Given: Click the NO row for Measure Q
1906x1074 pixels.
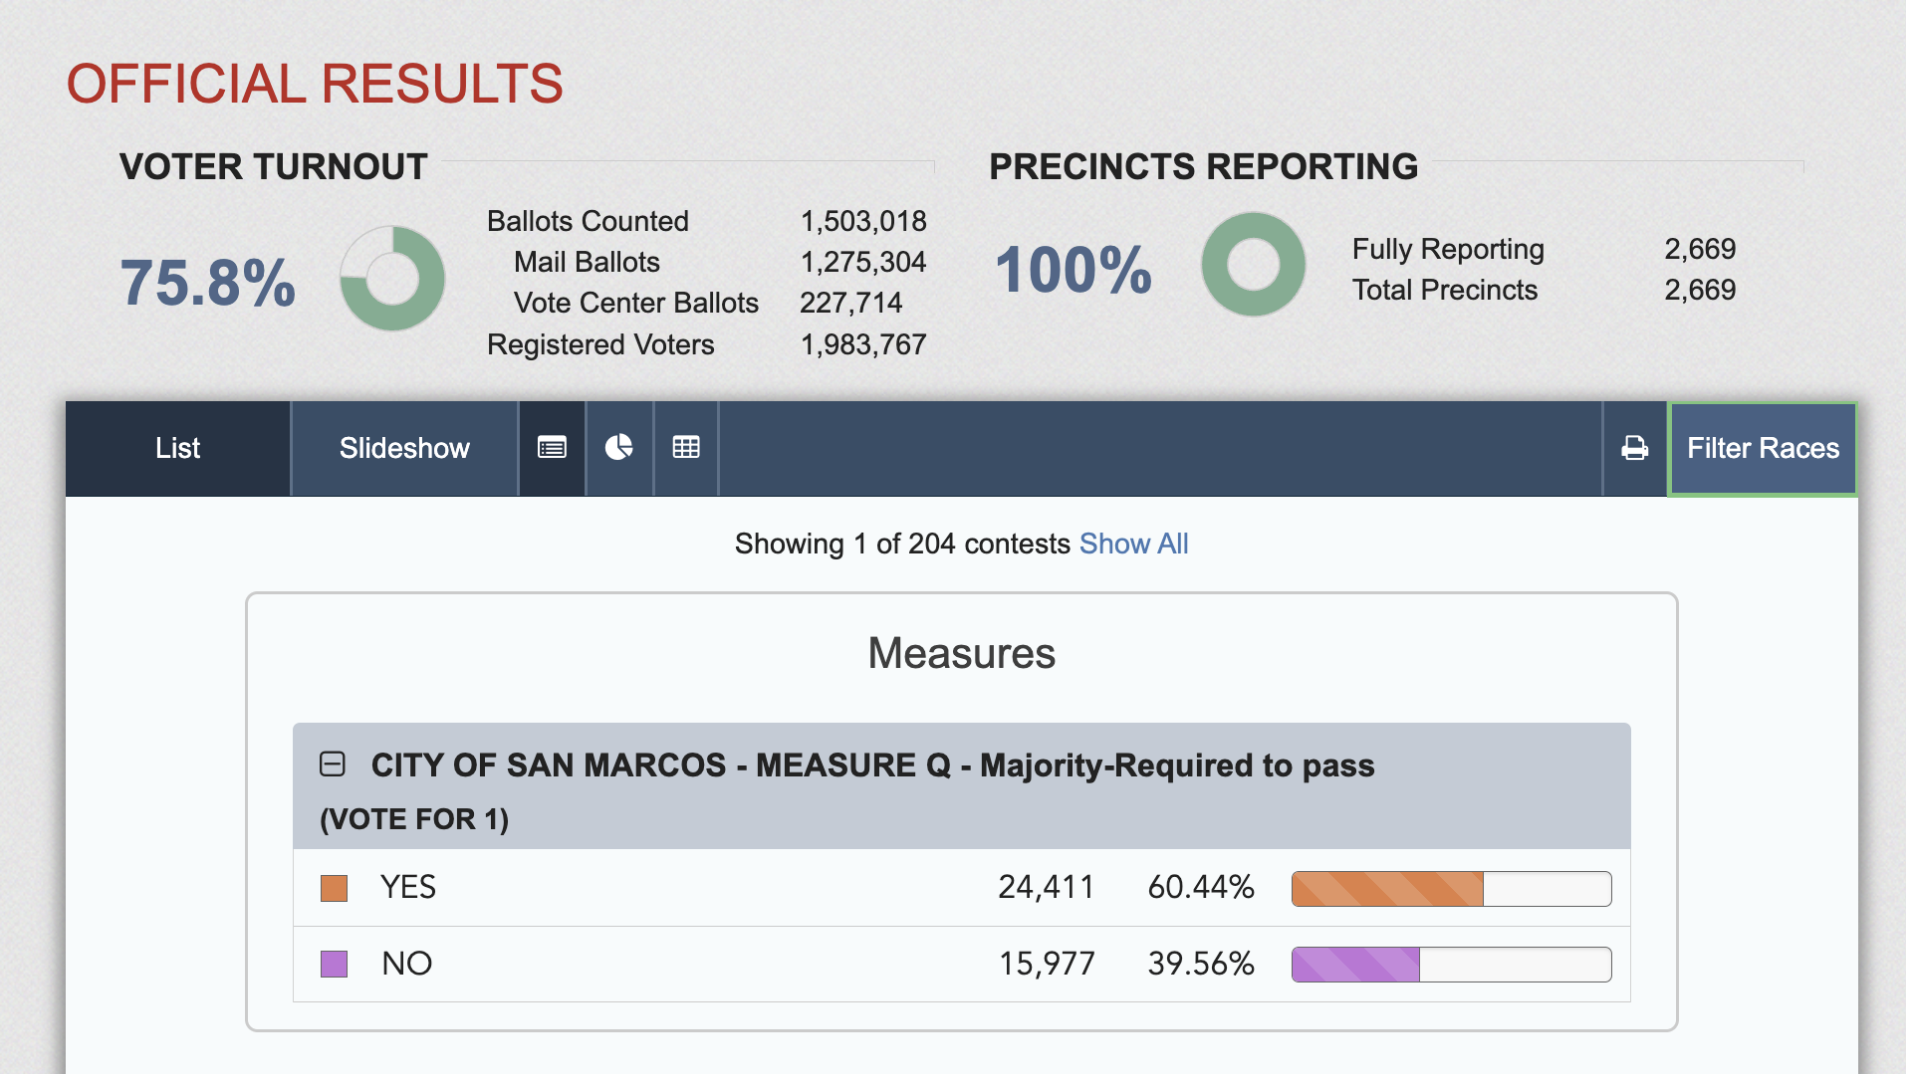Looking at the screenshot, I should pos(700,963).
